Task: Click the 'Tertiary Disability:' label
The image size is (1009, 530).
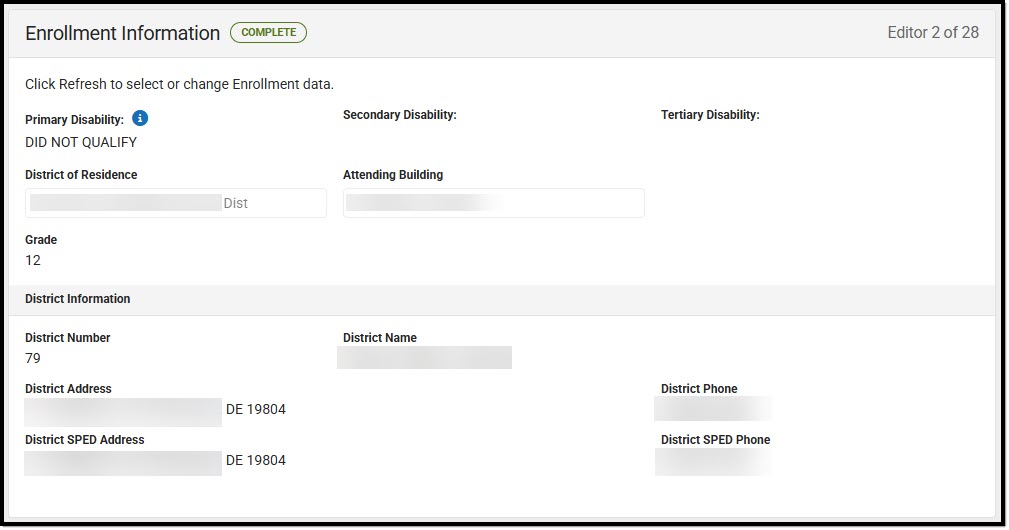Action: click(x=710, y=114)
